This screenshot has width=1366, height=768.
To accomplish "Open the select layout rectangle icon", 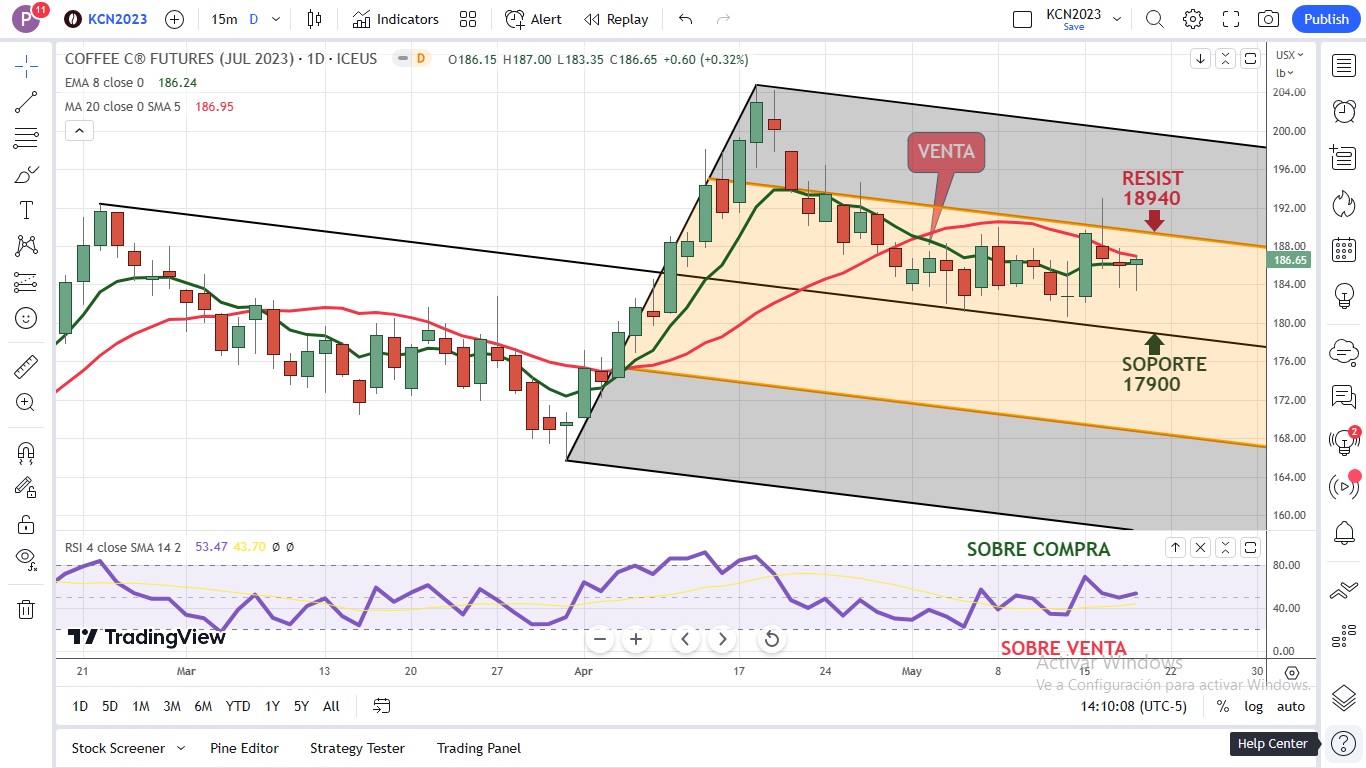I will click(1022, 19).
